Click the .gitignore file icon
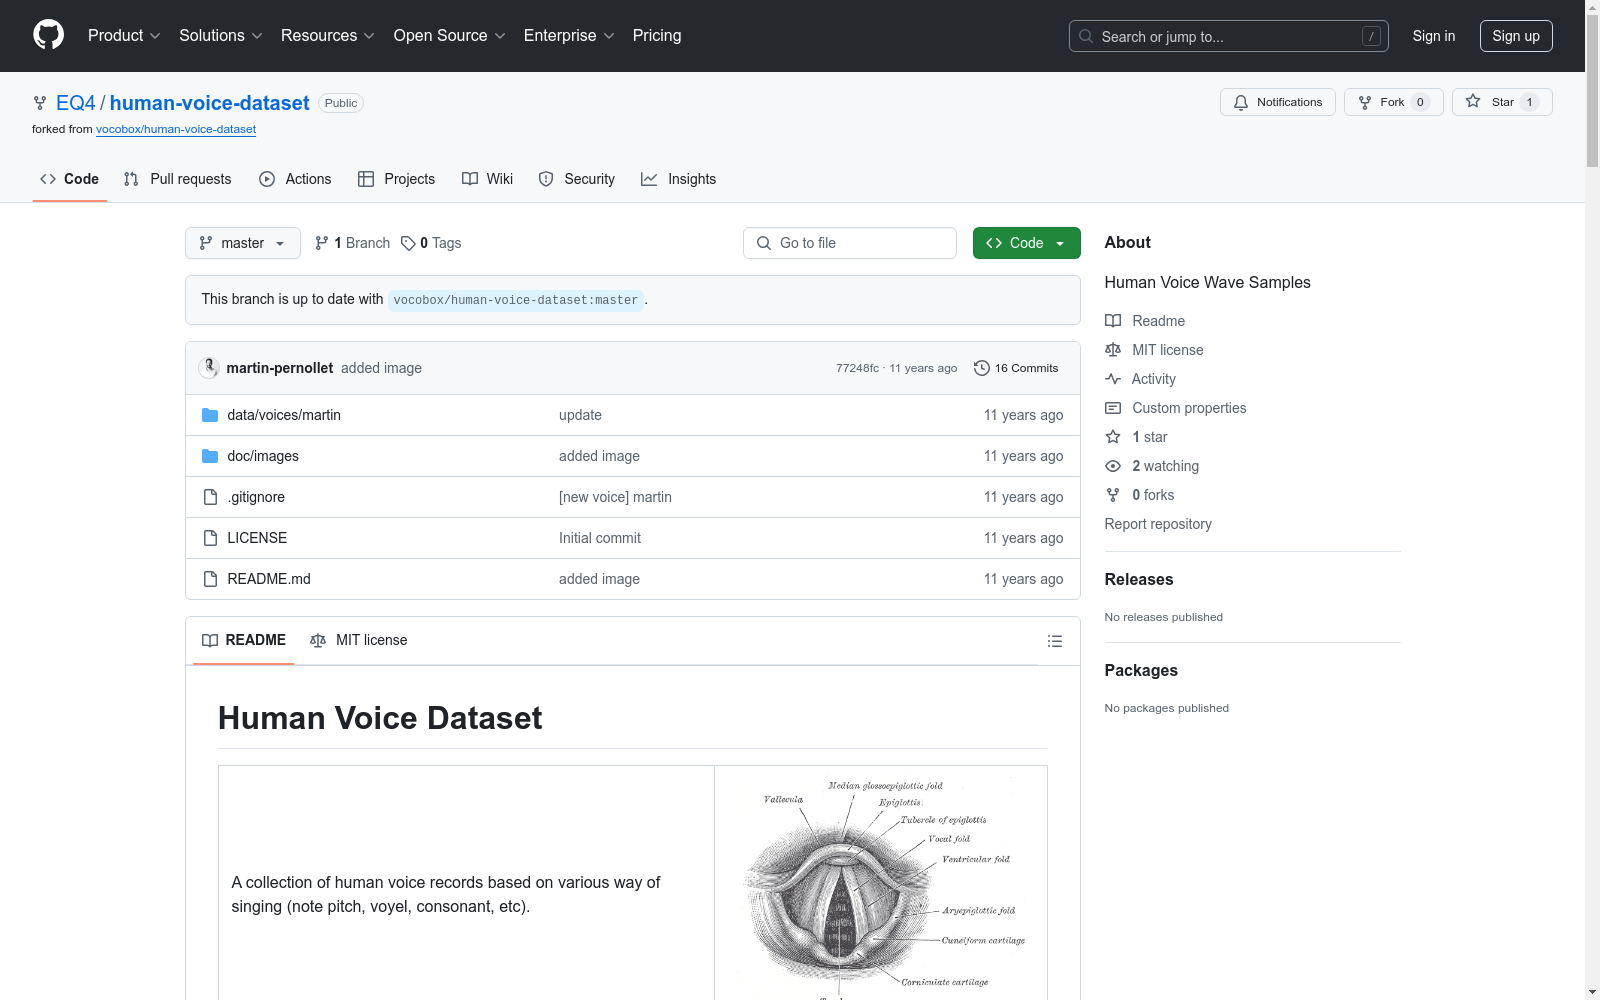This screenshot has width=1600, height=1000. (210, 497)
